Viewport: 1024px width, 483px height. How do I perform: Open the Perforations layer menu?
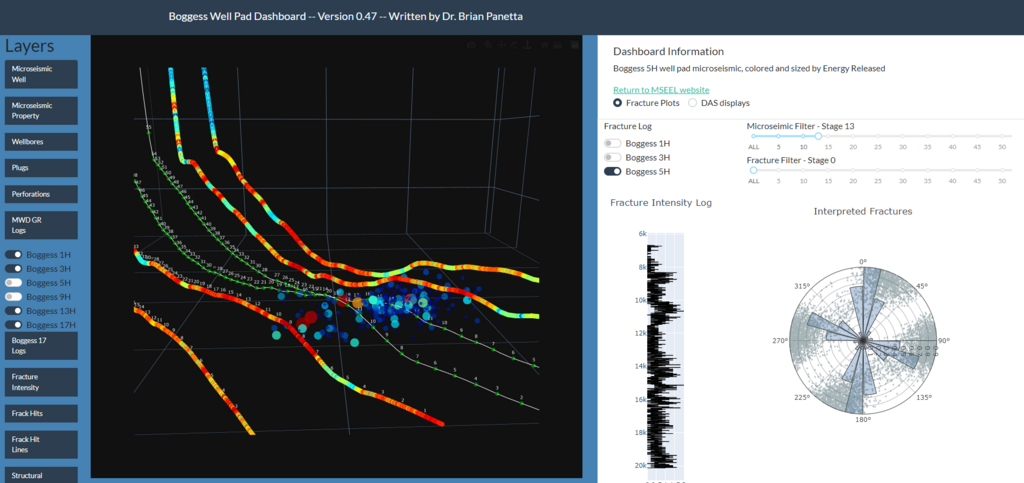[x=41, y=194]
